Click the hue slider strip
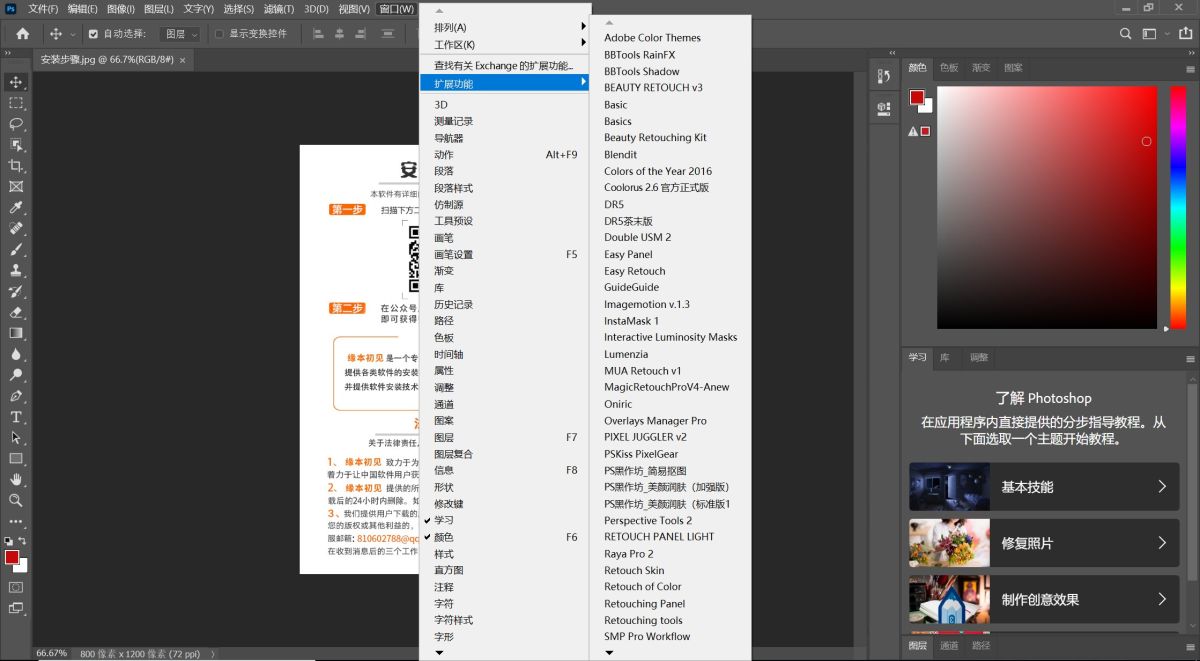Screen dimensions: 1200x661 (x=1178, y=207)
